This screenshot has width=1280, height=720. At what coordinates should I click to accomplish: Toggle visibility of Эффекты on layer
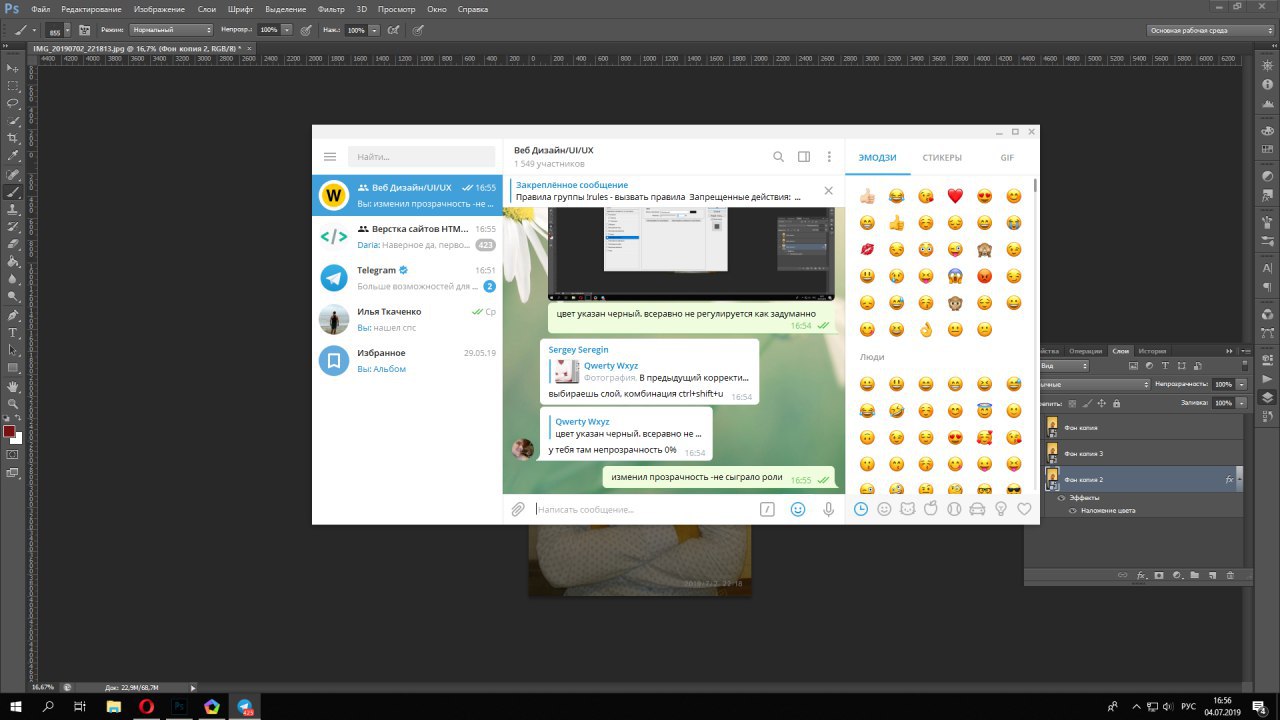pos(1062,498)
